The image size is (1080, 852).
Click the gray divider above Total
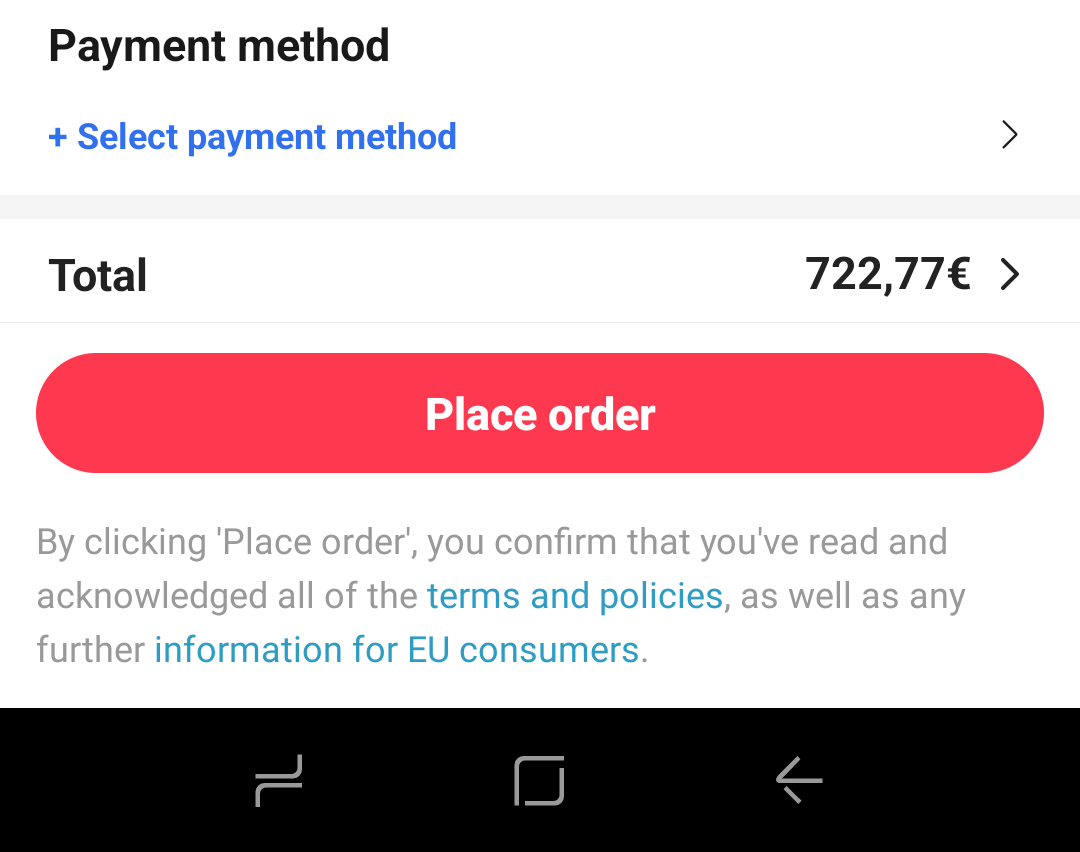coord(540,207)
